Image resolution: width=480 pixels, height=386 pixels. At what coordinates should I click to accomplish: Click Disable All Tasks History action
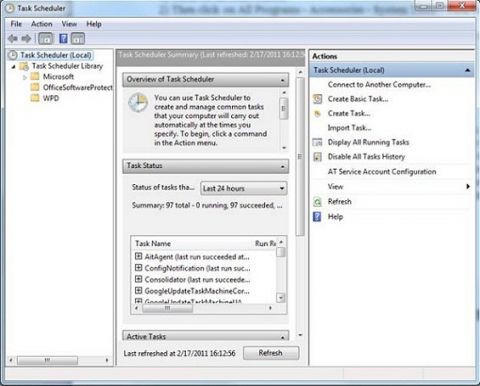pos(366,157)
